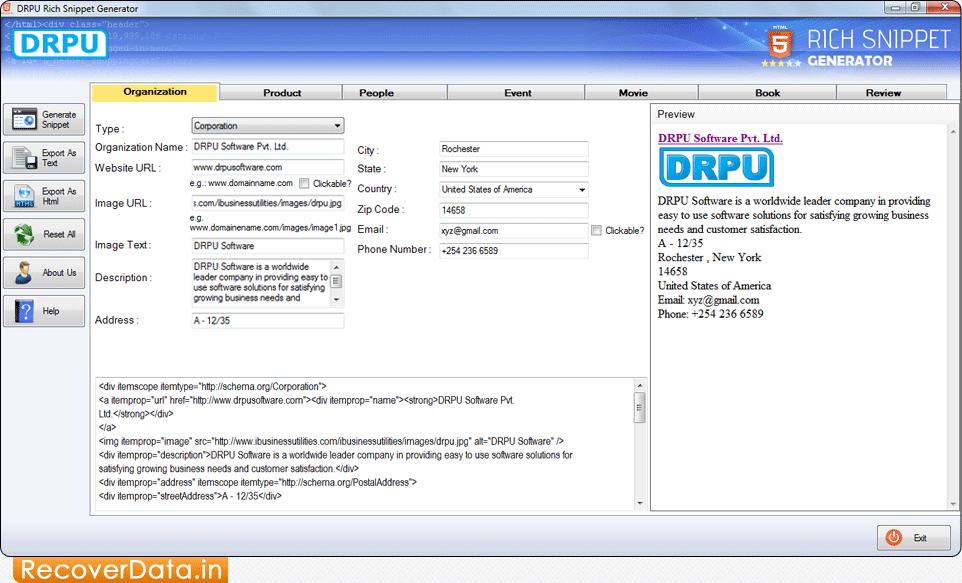962x583 pixels.
Task: Click code output scrollbar up arrow
Action: pyautogui.click(x=640, y=385)
